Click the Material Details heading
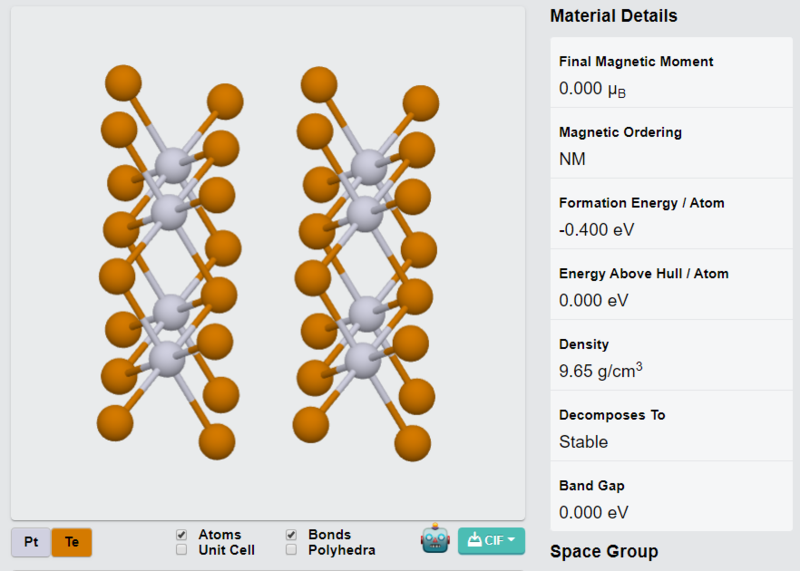The height and width of the screenshot is (571, 800). coord(614,16)
